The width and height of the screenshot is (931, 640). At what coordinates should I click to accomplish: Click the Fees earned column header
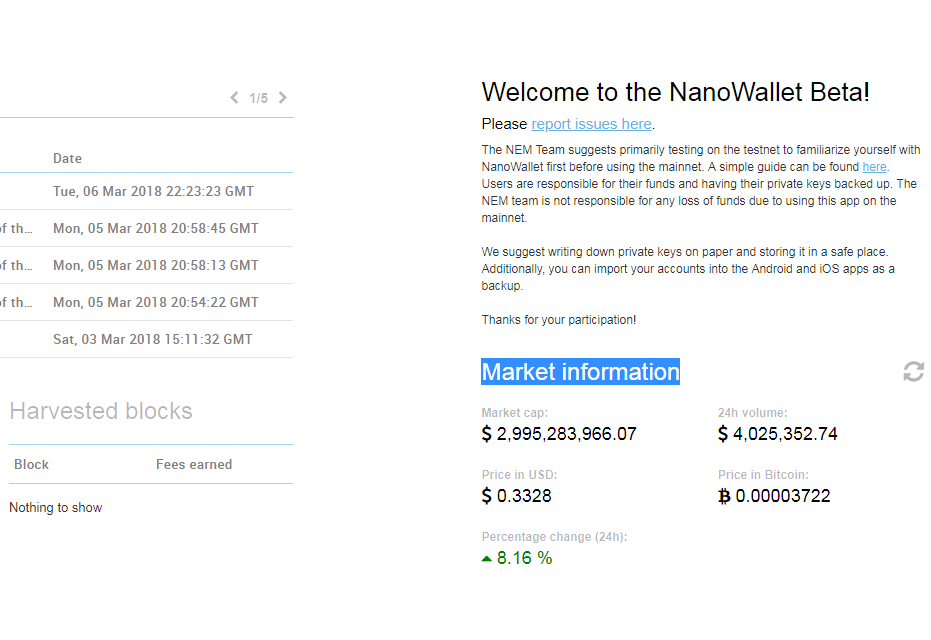(194, 464)
